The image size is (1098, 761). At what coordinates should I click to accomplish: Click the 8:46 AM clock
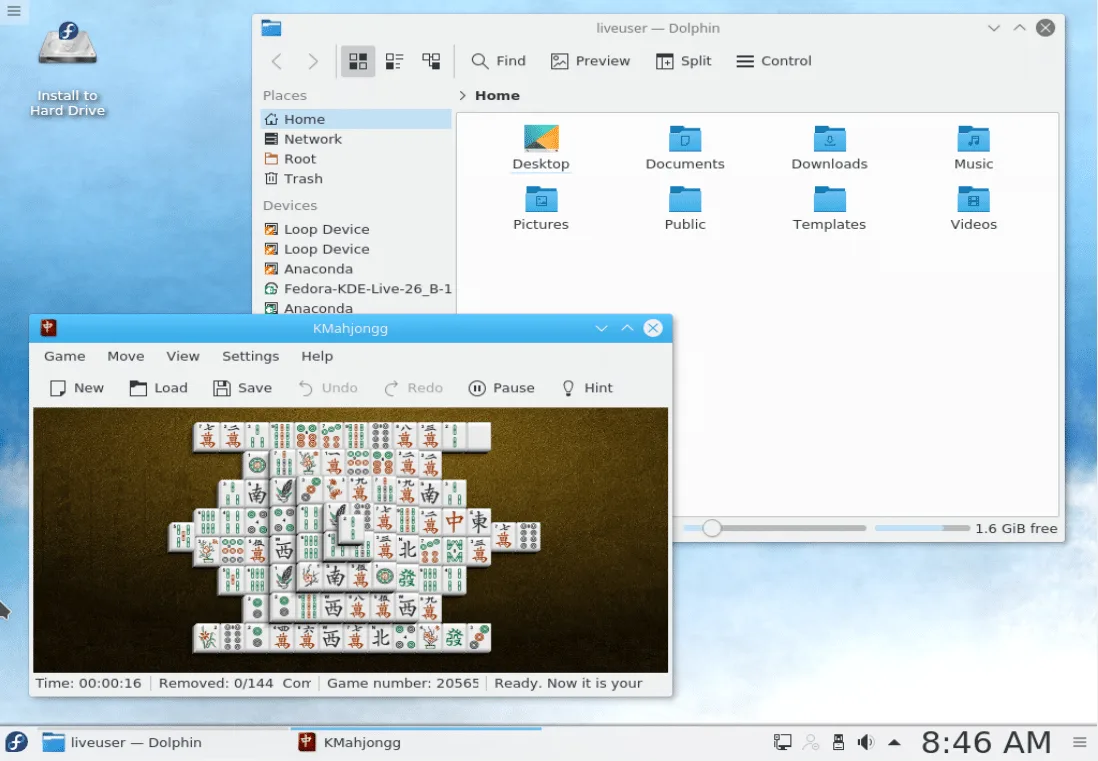click(x=986, y=742)
